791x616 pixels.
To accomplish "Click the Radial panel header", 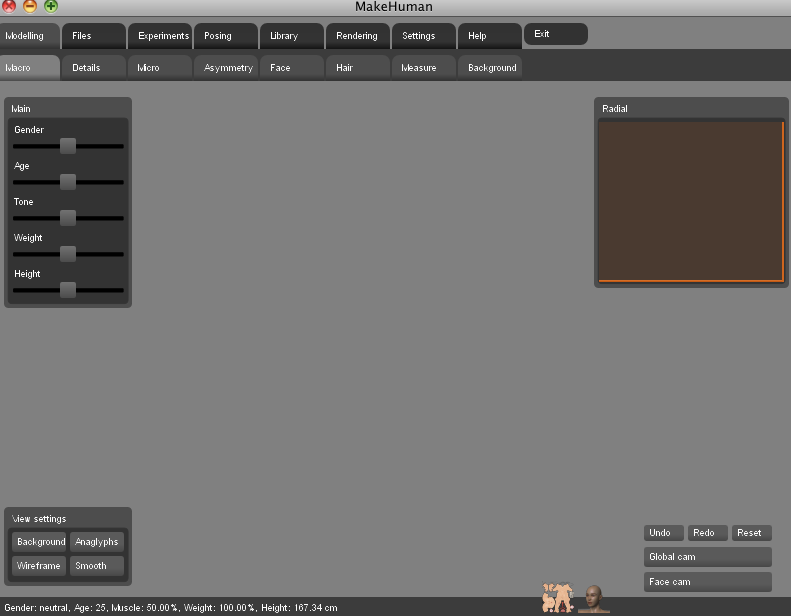I will (x=691, y=108).
